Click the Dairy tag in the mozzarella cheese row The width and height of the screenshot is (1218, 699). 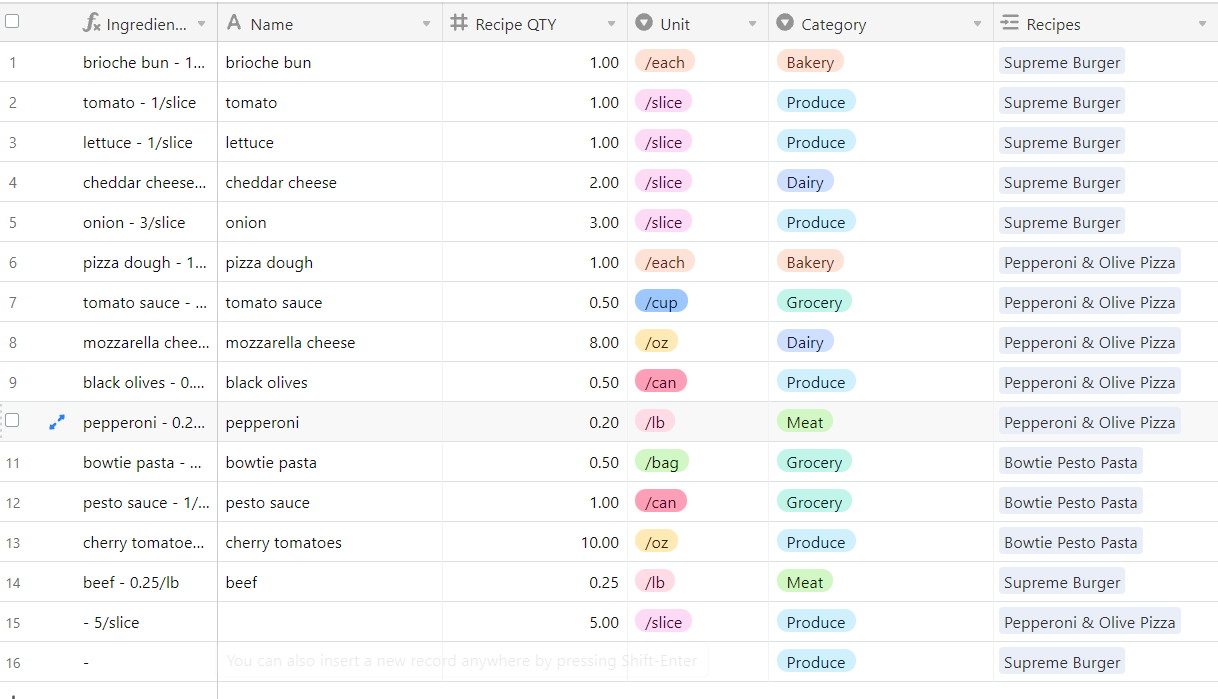coord(805,342)
